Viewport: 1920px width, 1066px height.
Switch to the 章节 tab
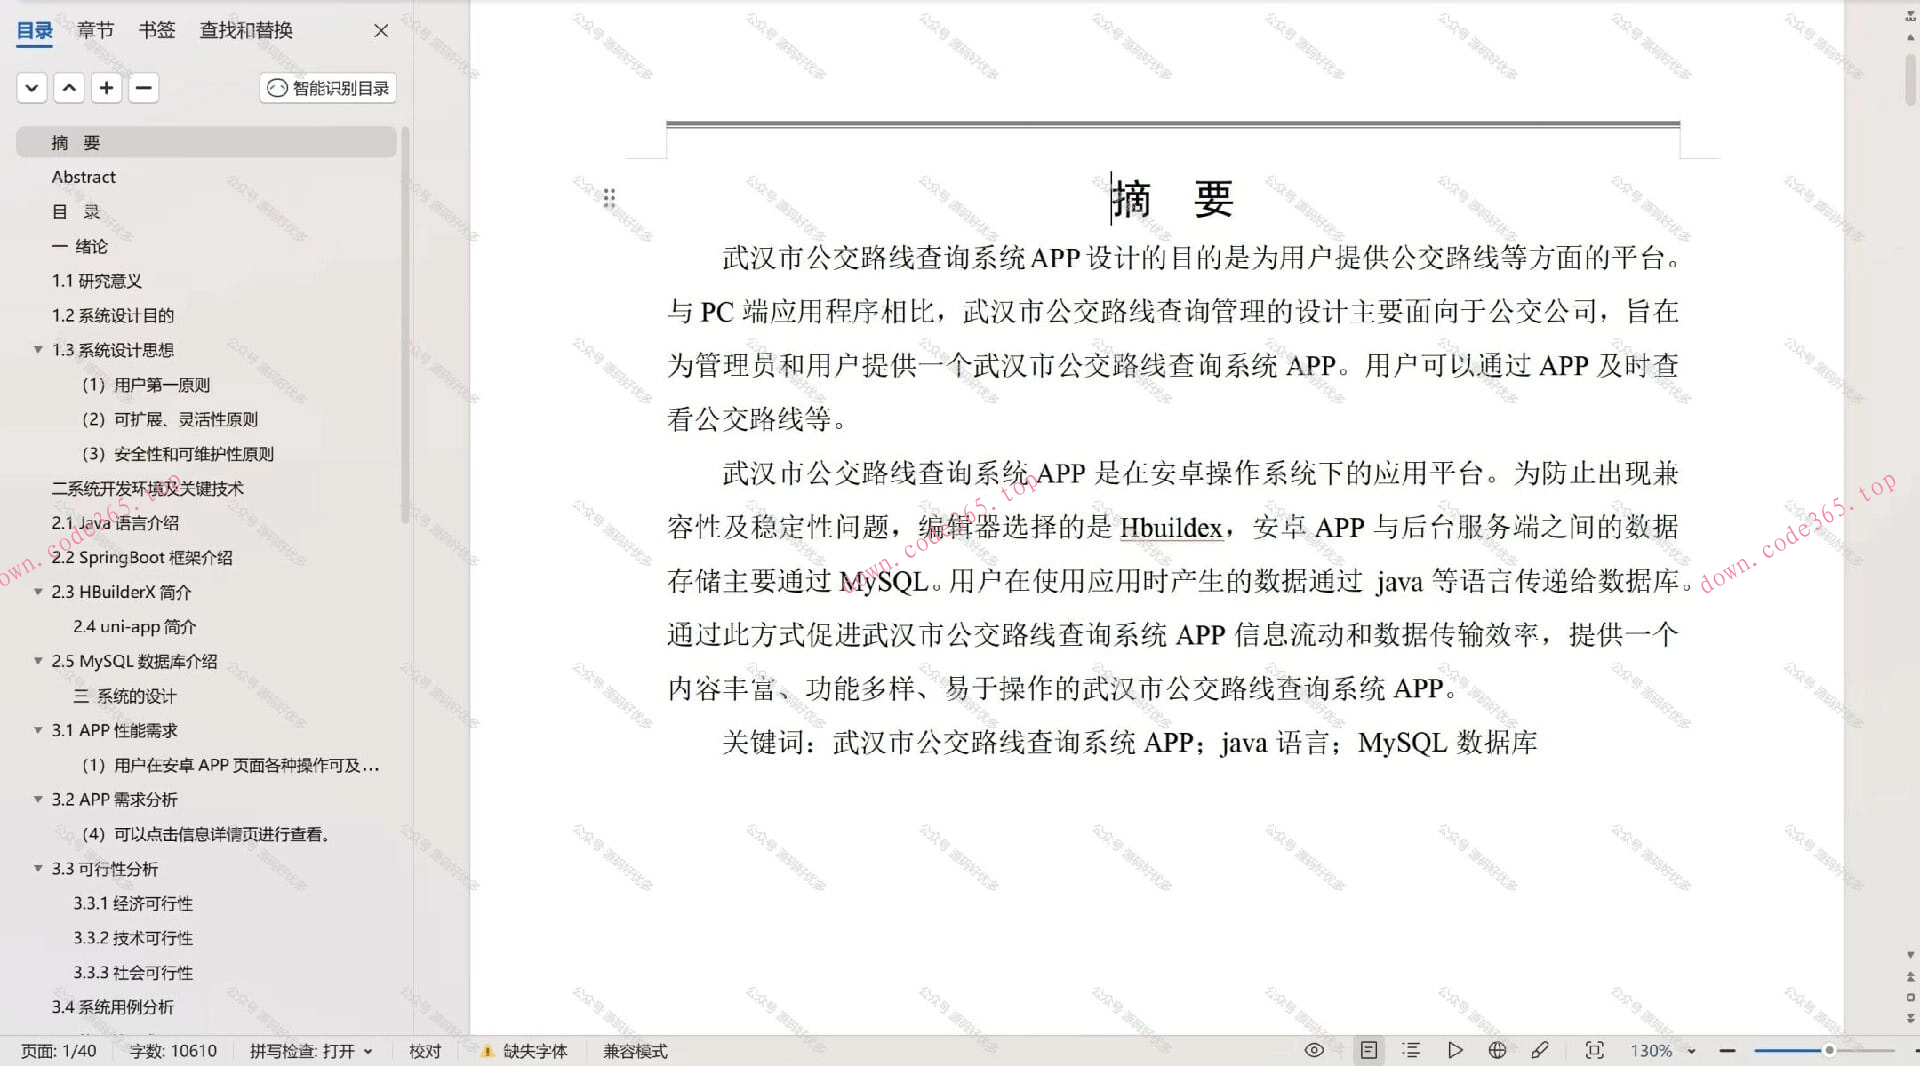click(95, 30)
